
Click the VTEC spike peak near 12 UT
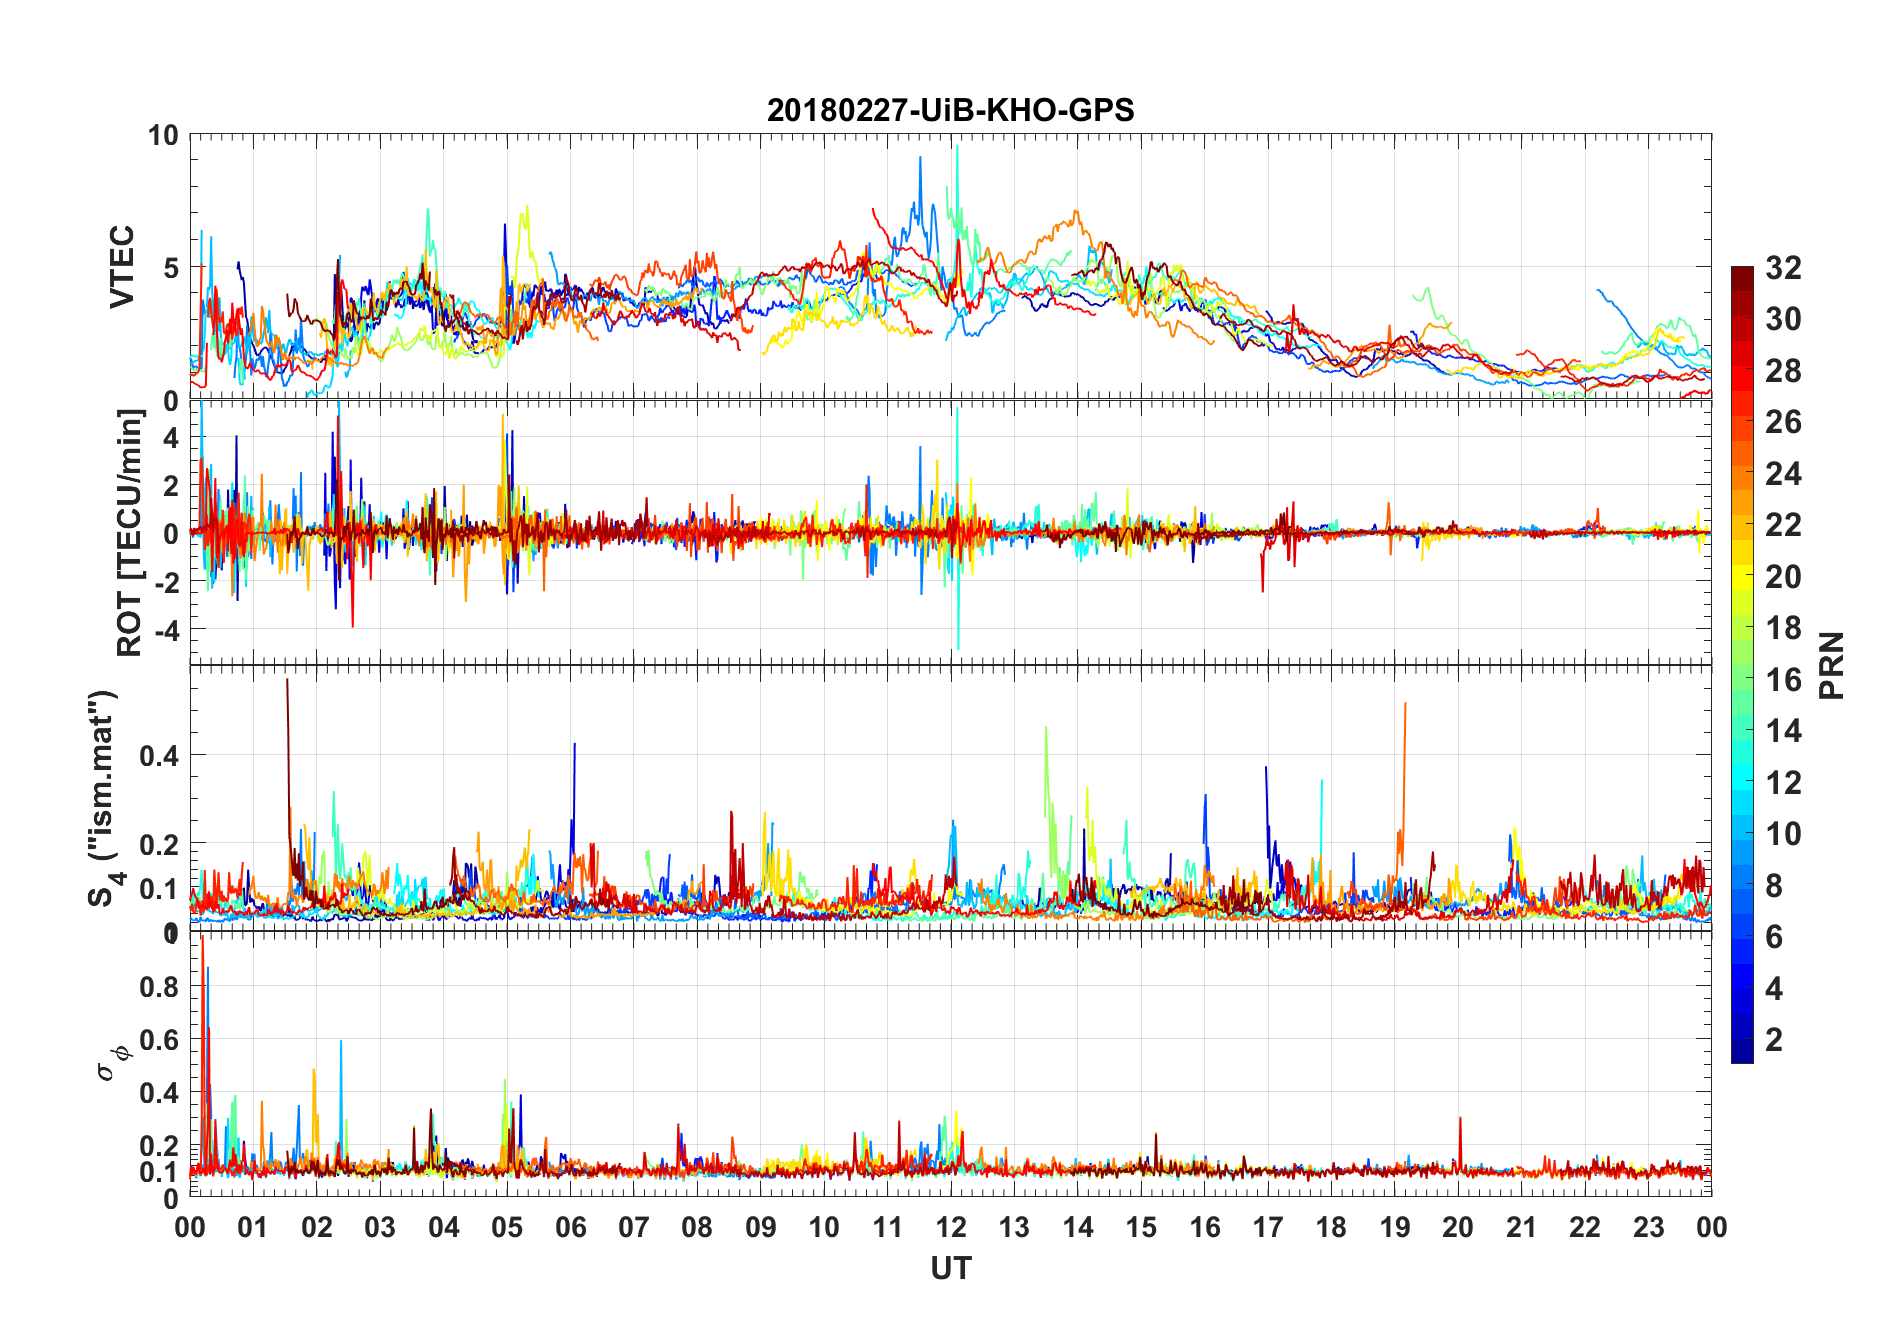(957, 147)
